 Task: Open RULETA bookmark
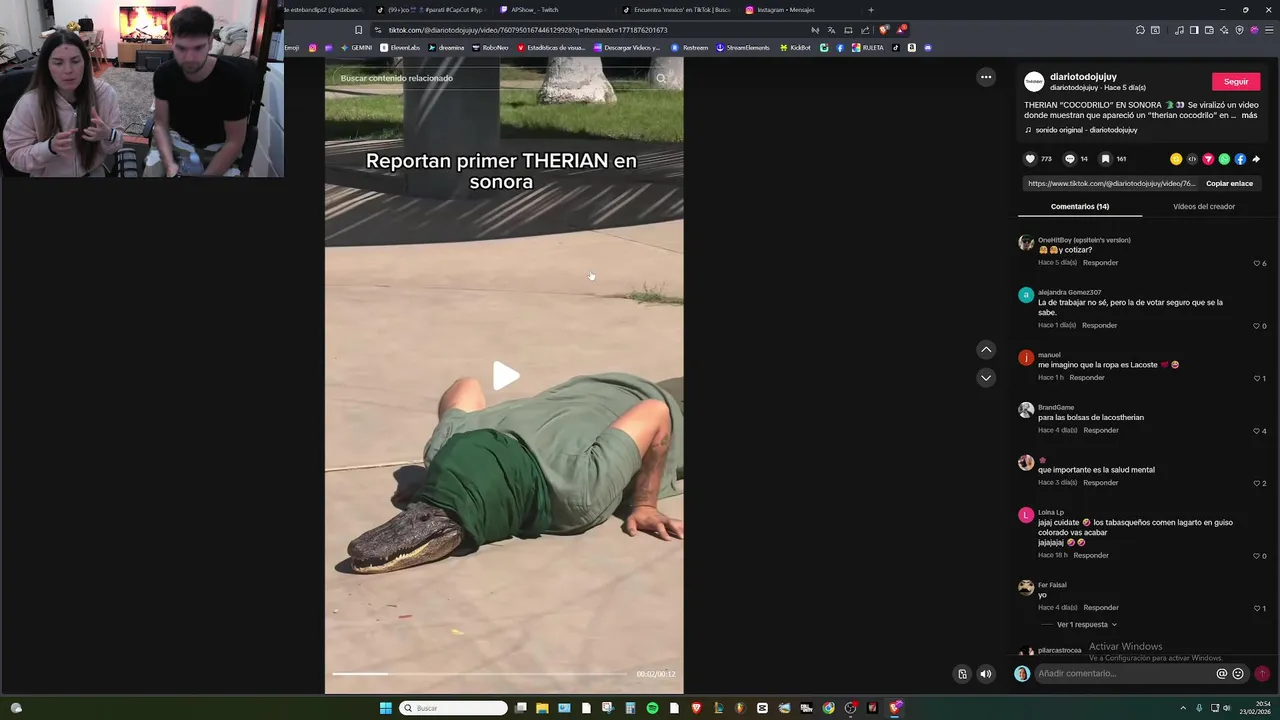tap(868, 48)
